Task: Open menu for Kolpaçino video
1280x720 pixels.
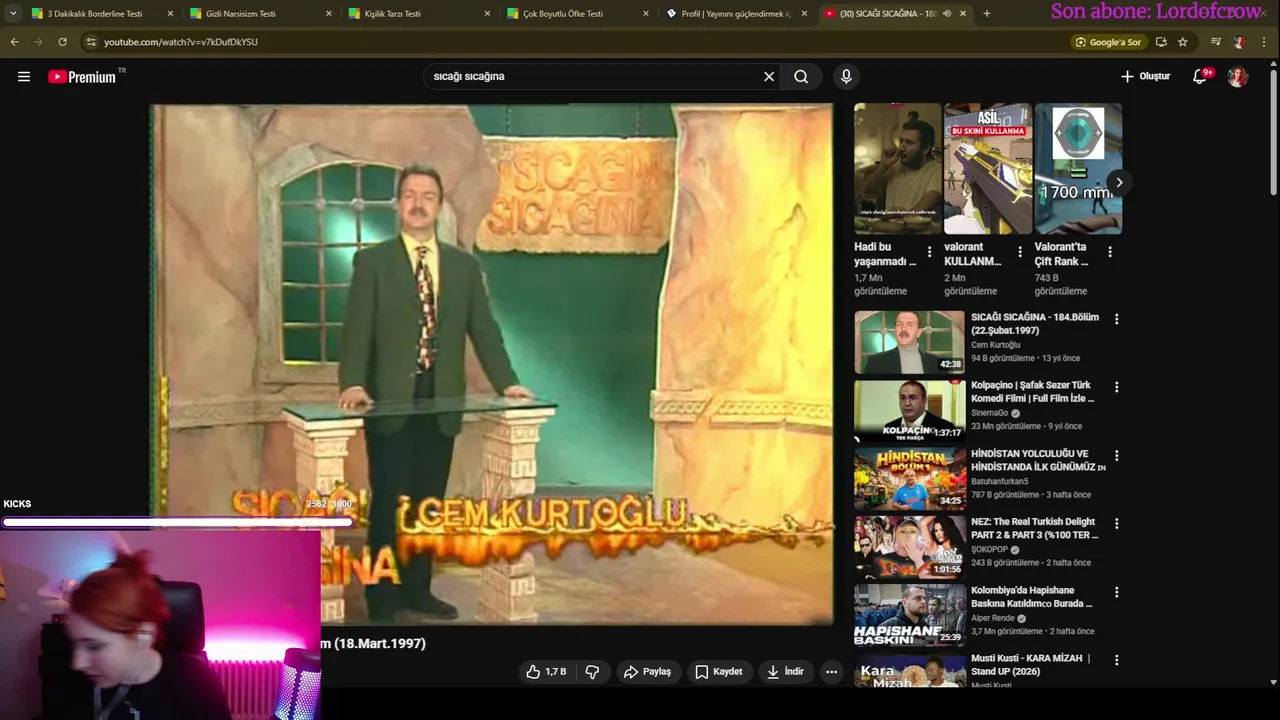Action: coord(1116,387)
